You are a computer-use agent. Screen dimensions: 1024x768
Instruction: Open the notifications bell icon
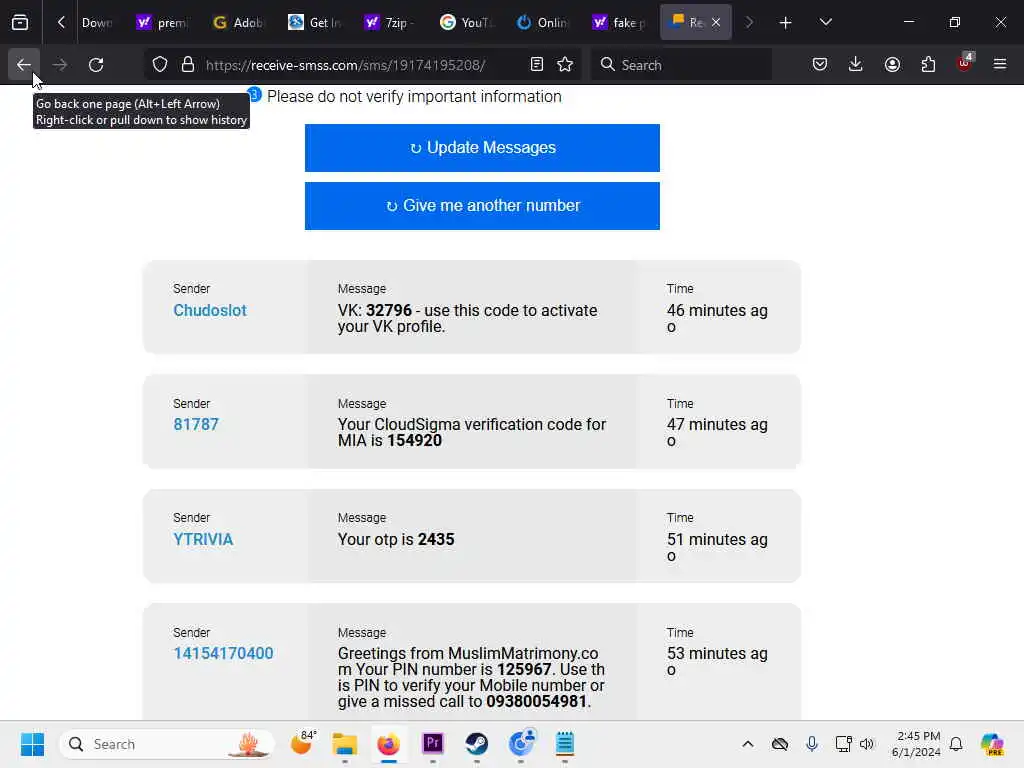(956, 744)
